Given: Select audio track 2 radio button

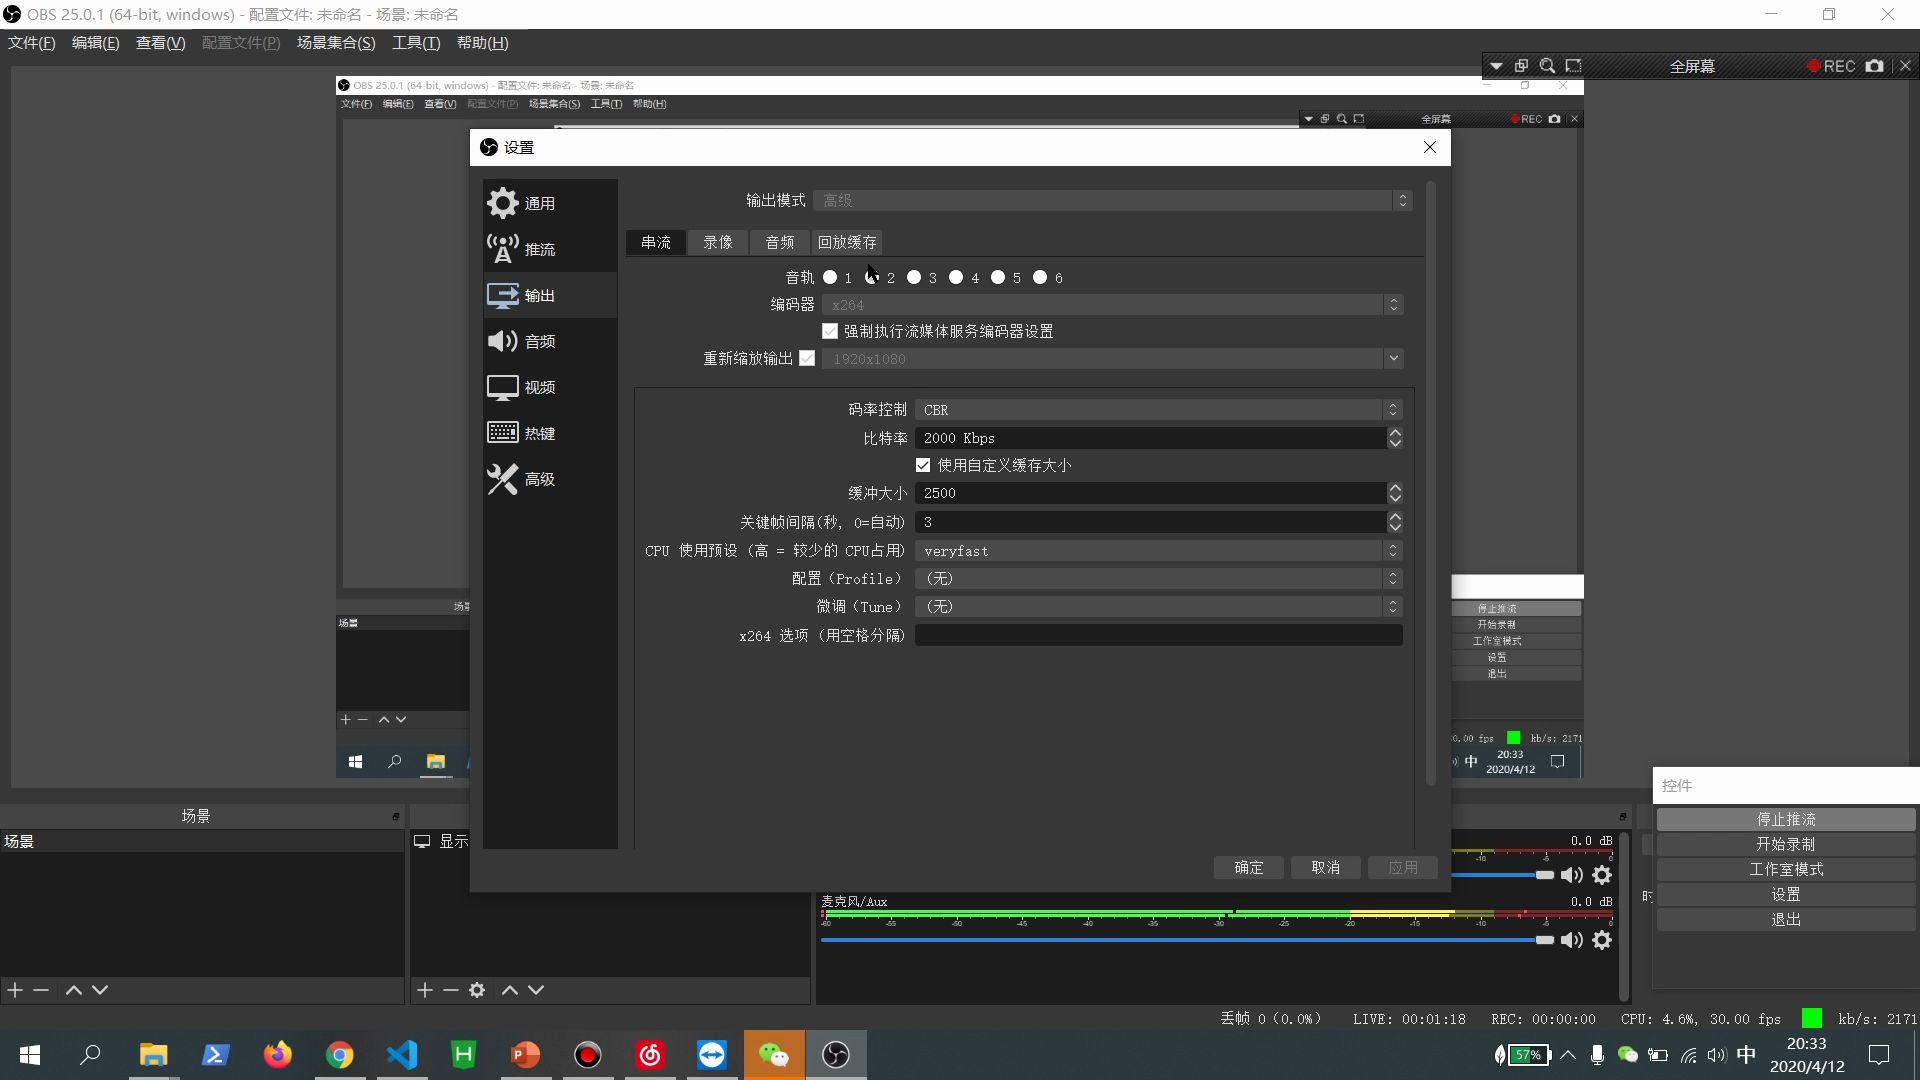Looking at the screenshot, I should (x=872, y=278).
